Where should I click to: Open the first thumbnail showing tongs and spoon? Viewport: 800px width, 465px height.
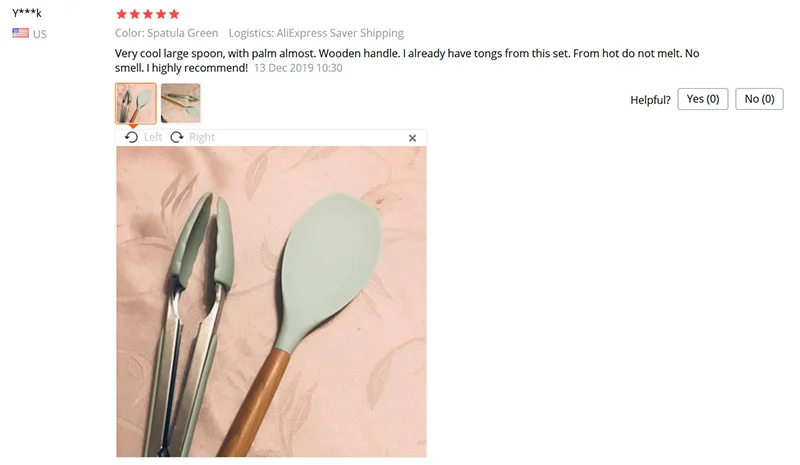(x=136, y=104)
